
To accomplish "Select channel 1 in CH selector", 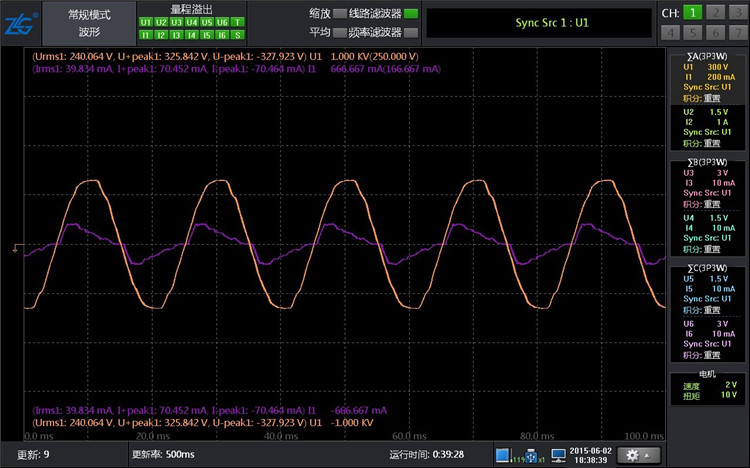I will pyautogui.click(x=692, y=12).
